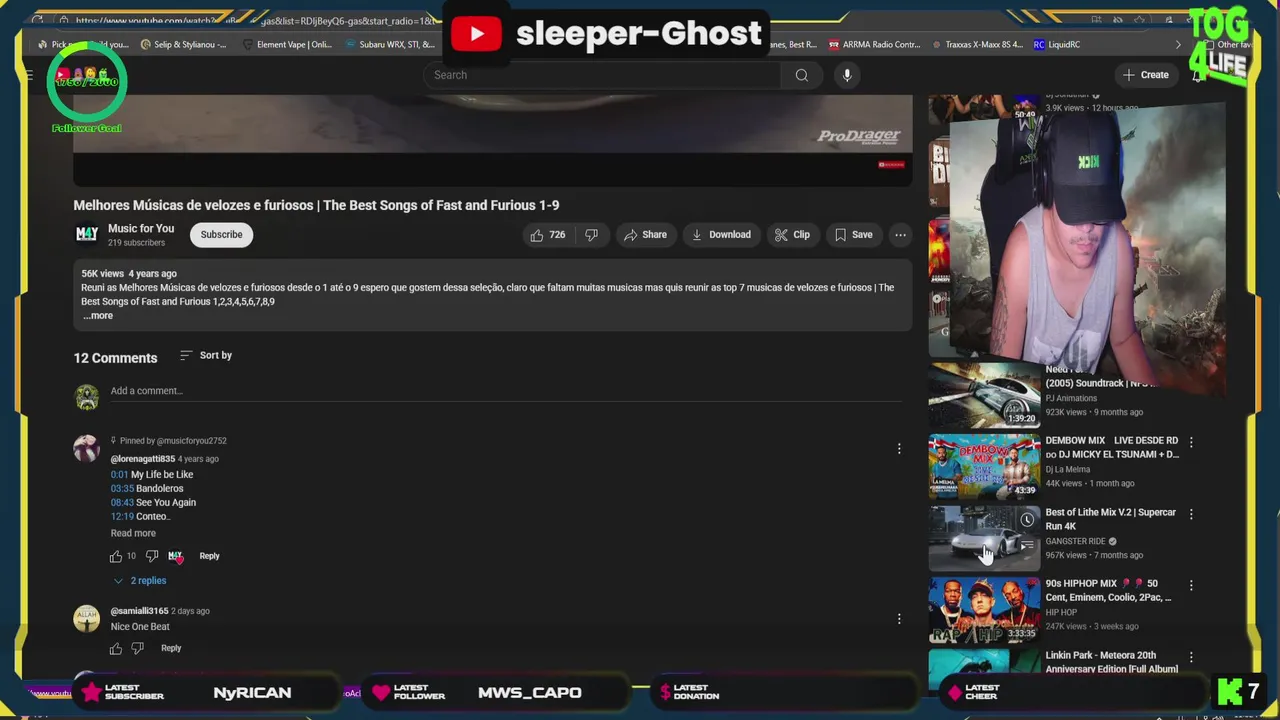Dislike samialli3165's comment
The image size is (1280, 720).
click(138, 648)
